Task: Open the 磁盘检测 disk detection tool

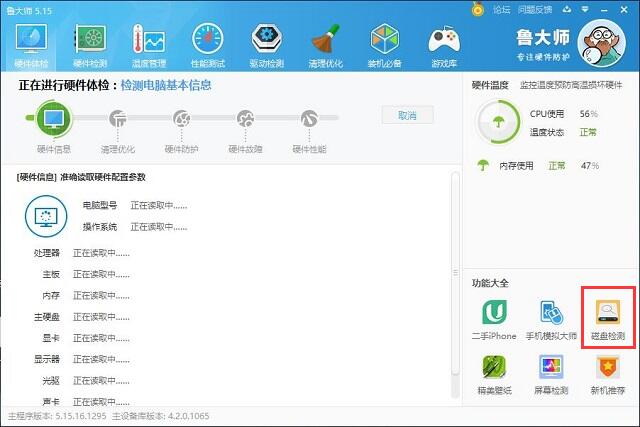Action: coord(608,320)
